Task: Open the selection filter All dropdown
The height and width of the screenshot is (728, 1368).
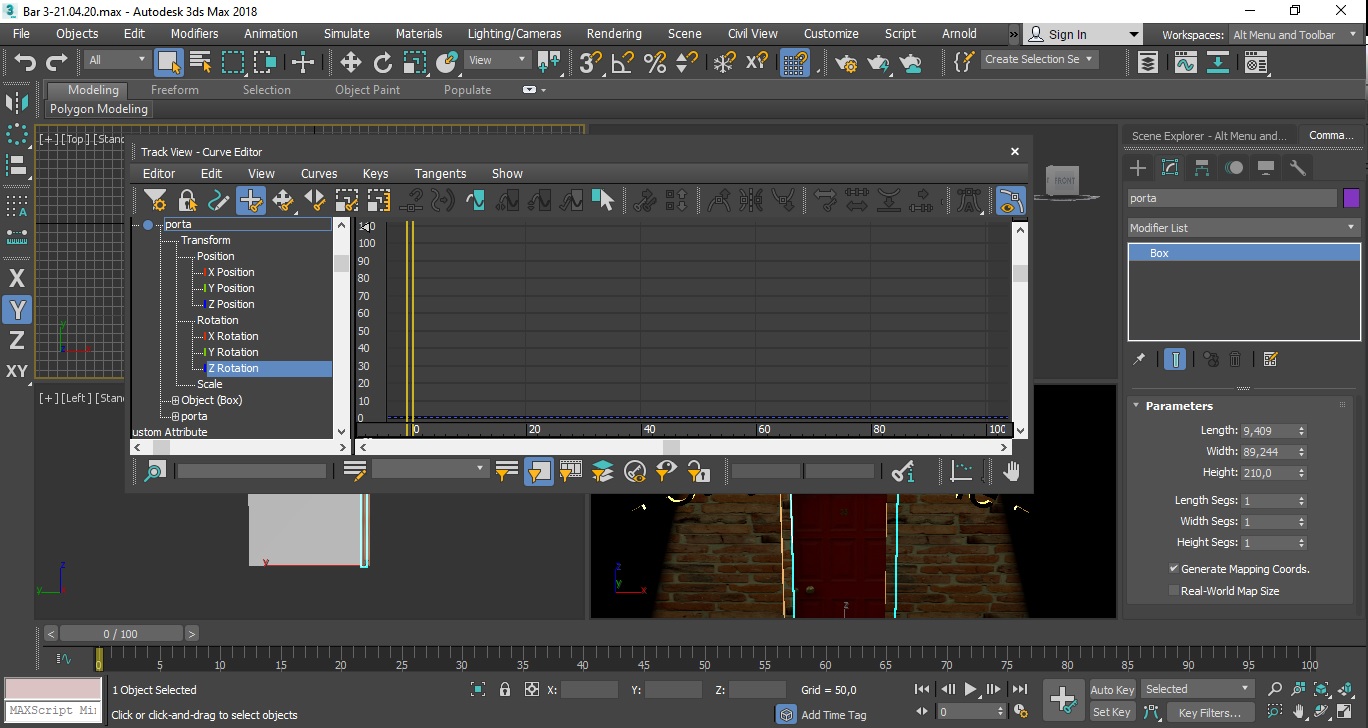Action: coord(116,60)
